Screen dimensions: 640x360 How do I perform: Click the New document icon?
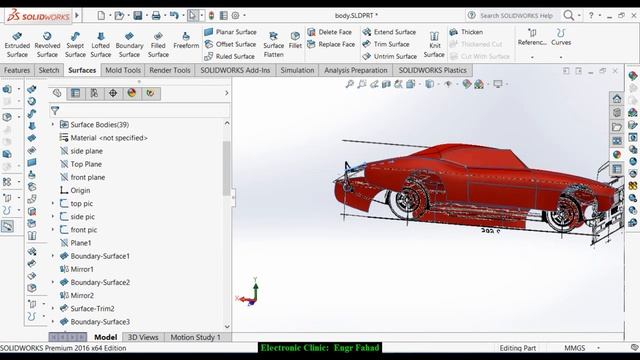click(101, 16)
